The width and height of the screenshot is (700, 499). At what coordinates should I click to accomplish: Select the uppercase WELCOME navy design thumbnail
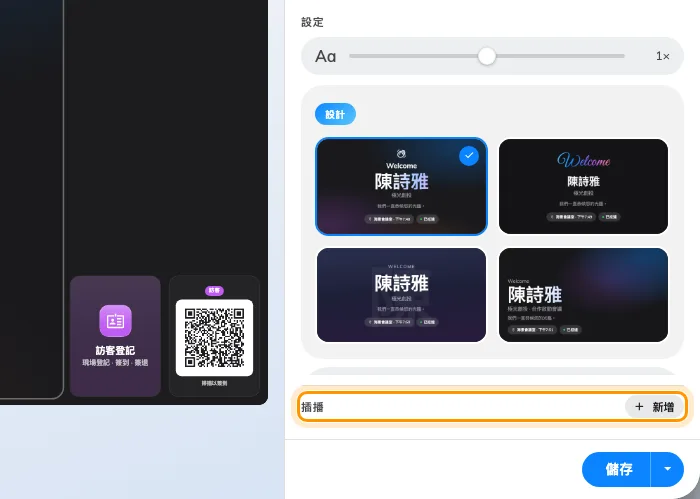401,295
